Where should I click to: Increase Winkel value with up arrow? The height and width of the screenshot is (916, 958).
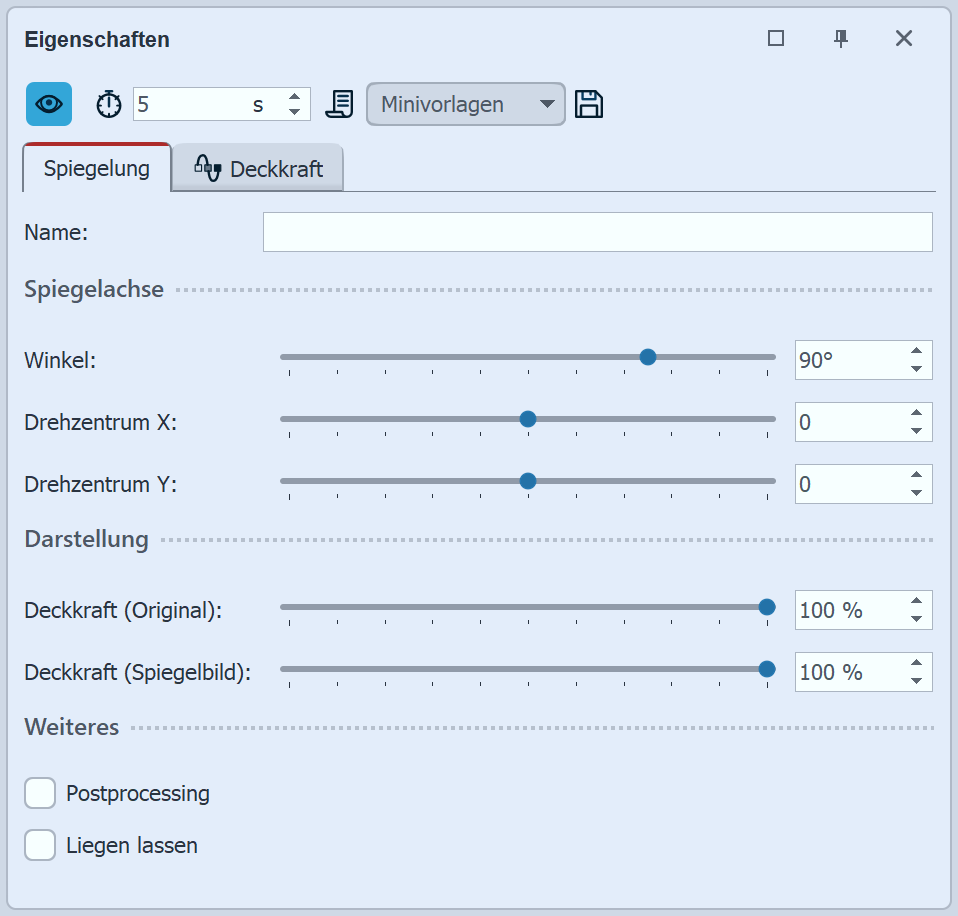pyautogui.click(x=916, y=351)
